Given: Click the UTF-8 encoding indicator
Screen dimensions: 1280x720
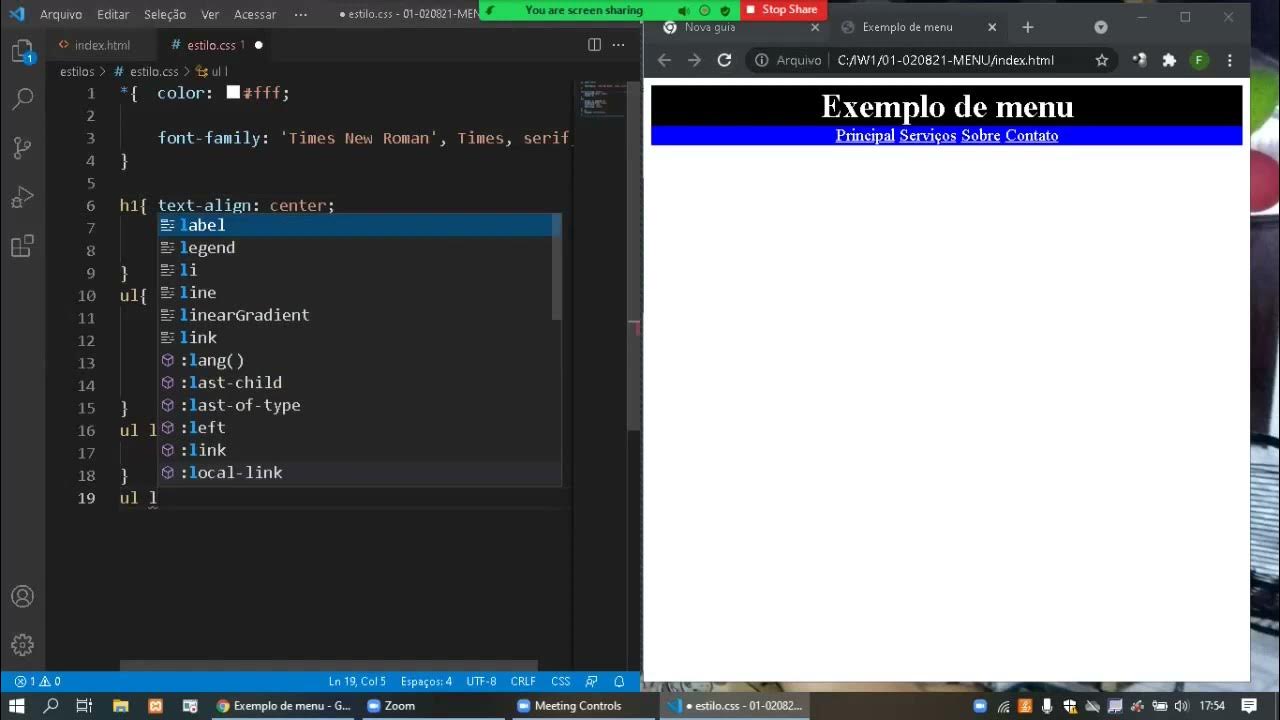Looking at the screenshot, I should [x=481, y=681].
